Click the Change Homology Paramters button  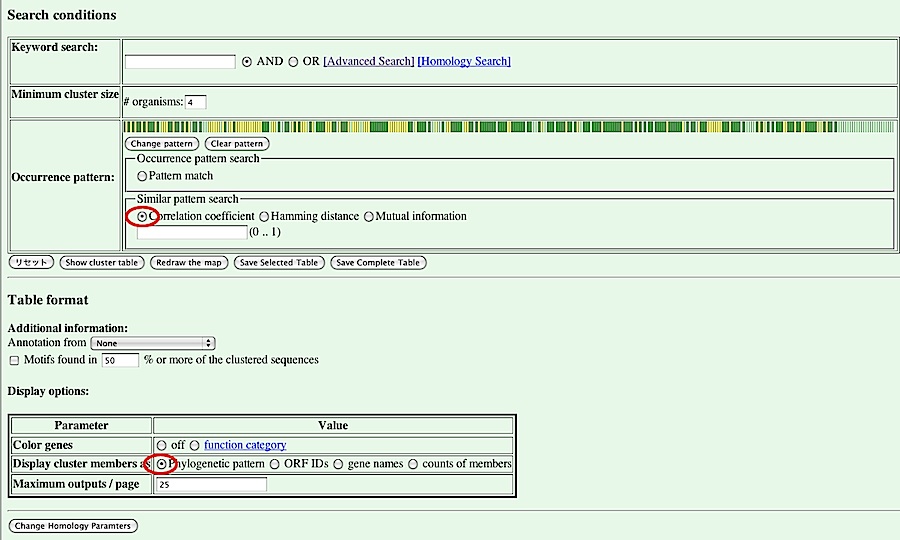click(x=73, y=526)
